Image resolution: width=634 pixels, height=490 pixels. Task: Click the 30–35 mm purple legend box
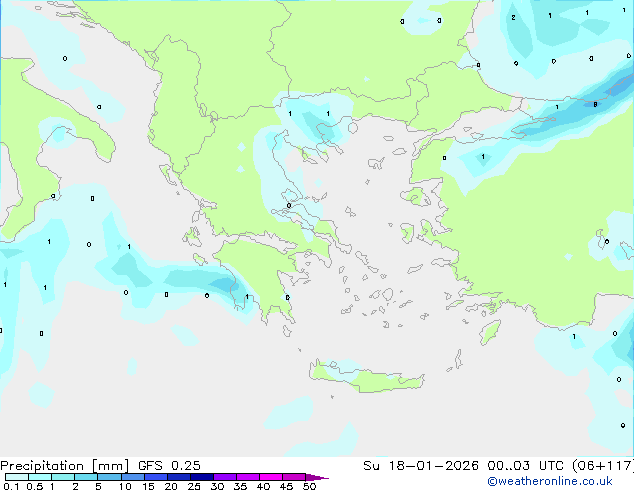coord(224,477)
